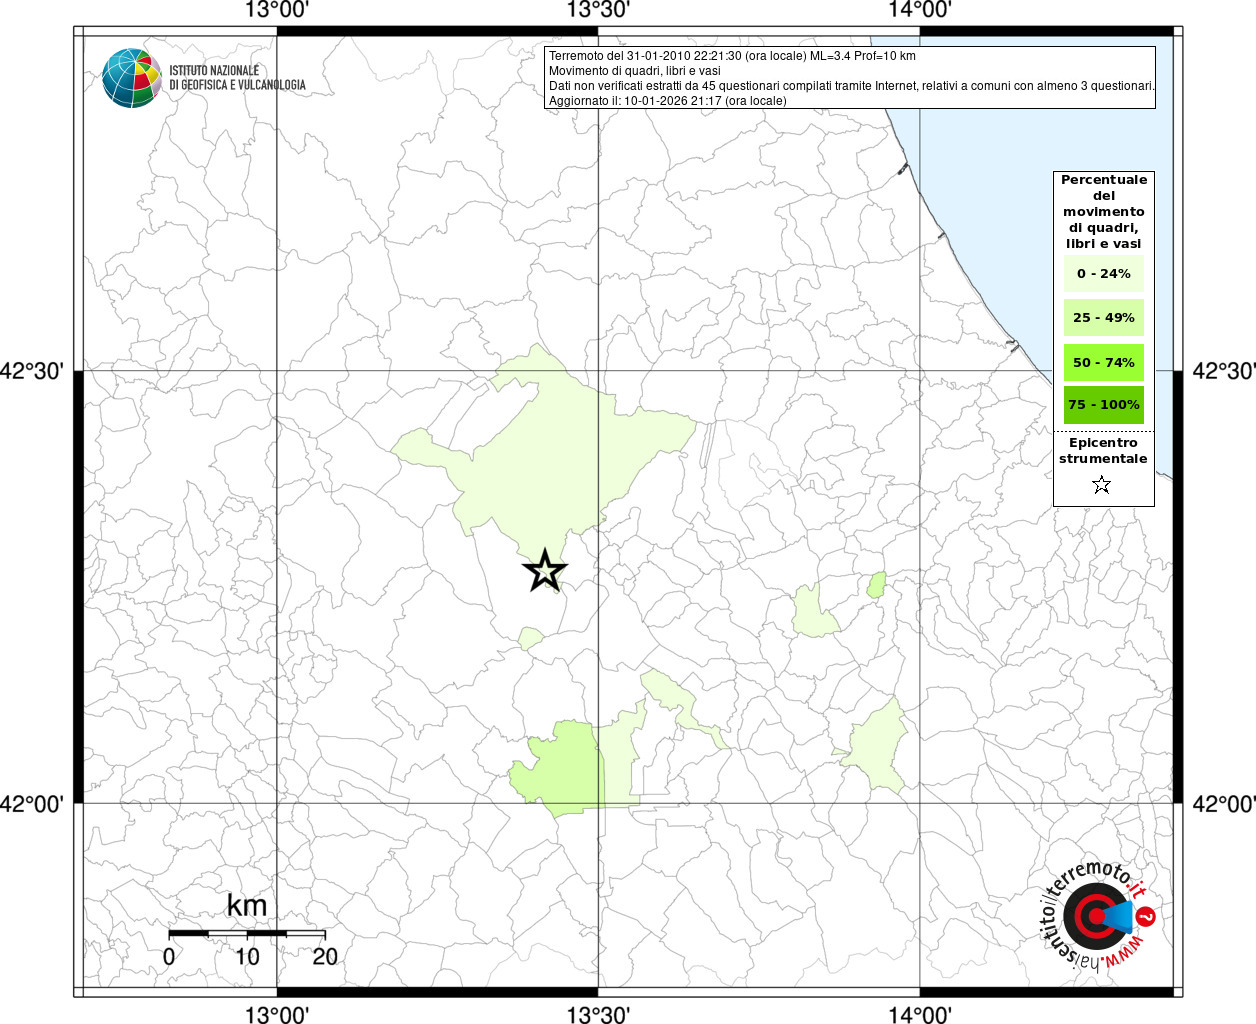Click the legend epicenter star symbol
The height and width of the screenshot is (1024, 1256).
[x=1102, y=485]
